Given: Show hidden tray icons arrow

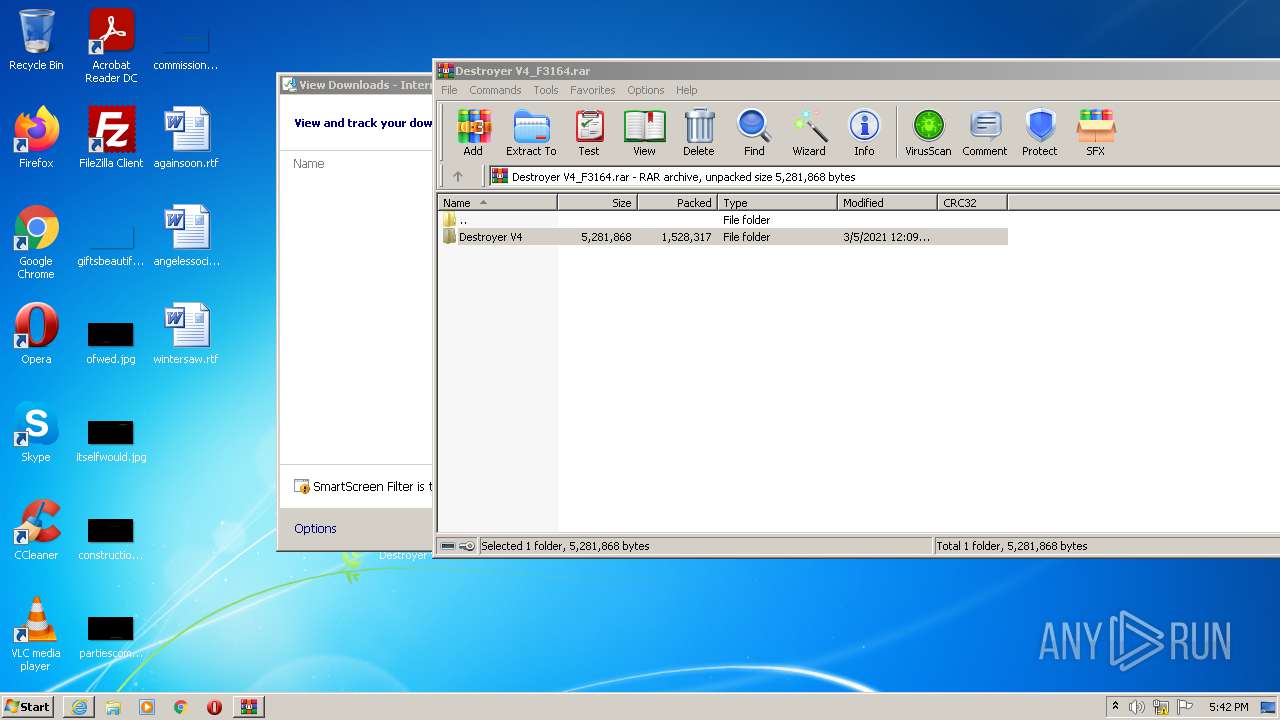Looking at the screenshot, I should click(1115, 707).
